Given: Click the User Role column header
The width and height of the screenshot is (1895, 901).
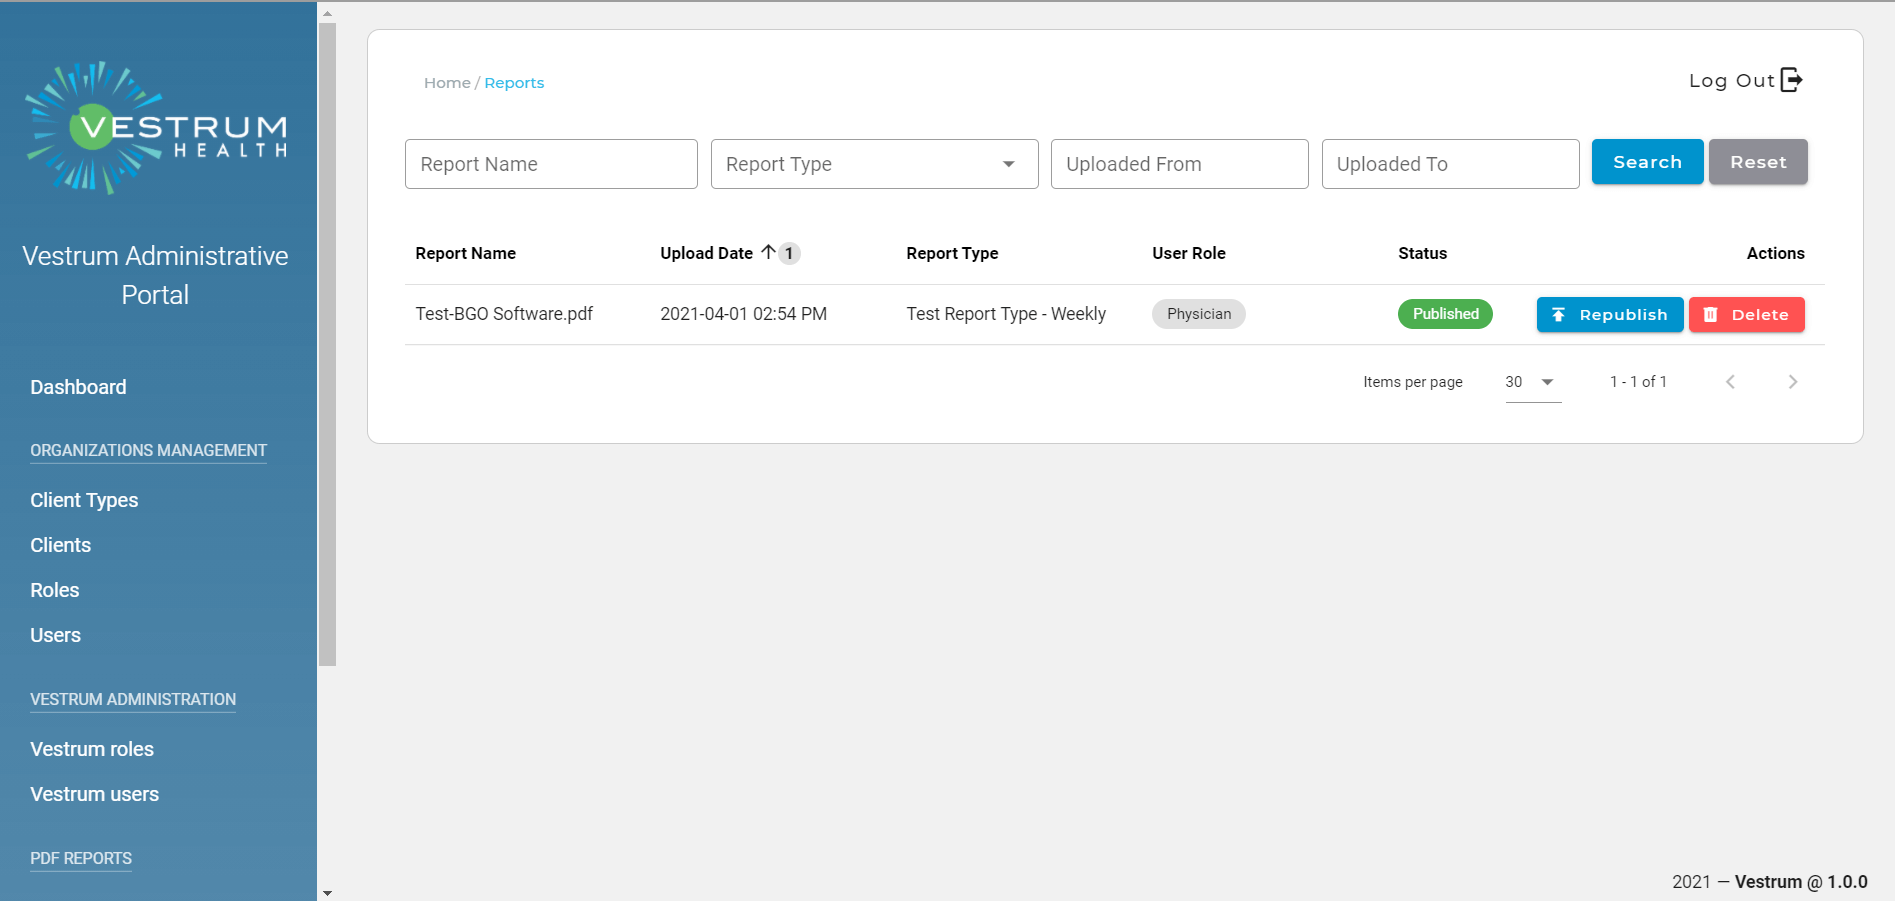Looking at the screenshot, I should coord(1188,253).
